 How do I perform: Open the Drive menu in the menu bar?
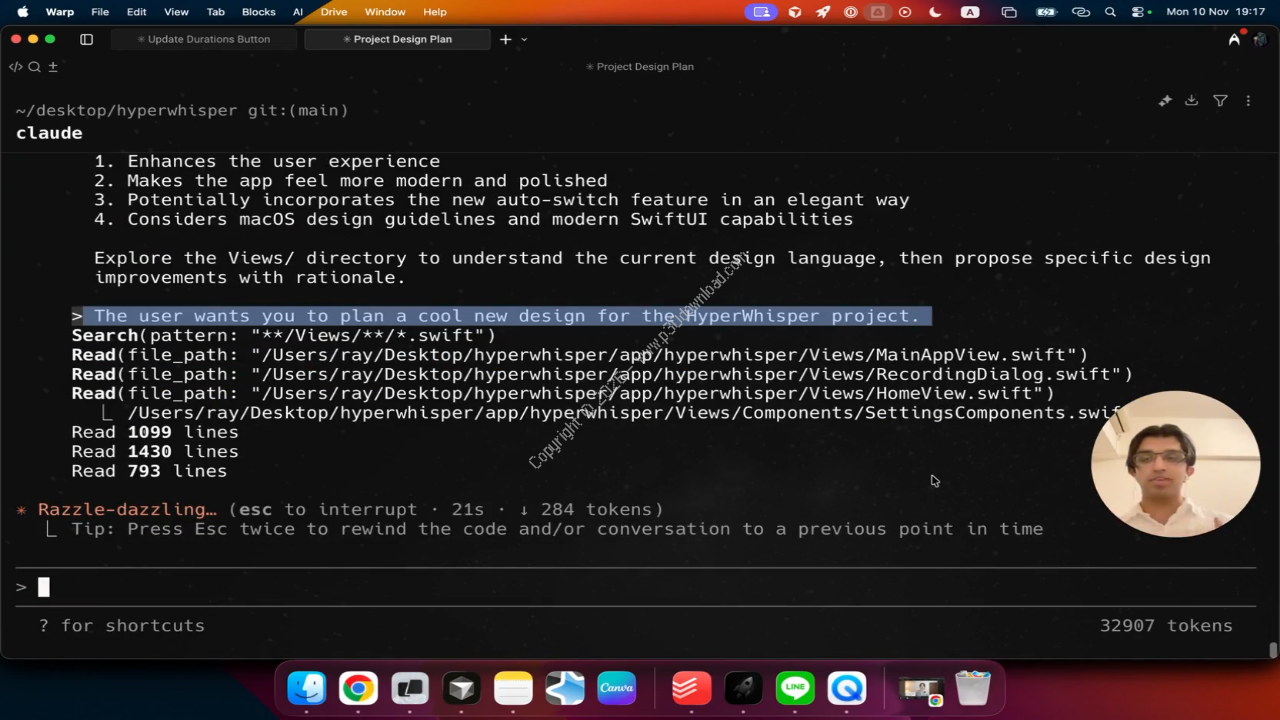click(334, 12)
